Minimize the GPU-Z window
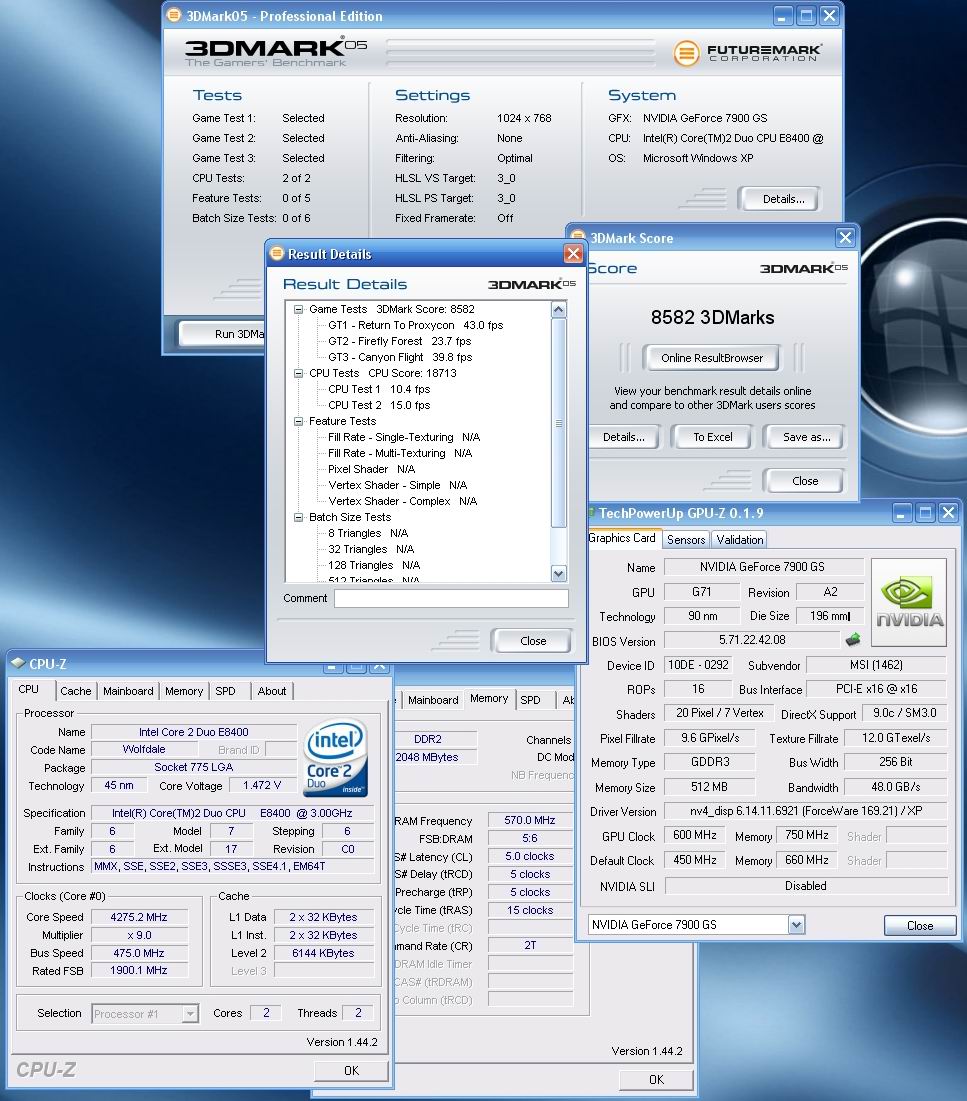 coord(902,513)
